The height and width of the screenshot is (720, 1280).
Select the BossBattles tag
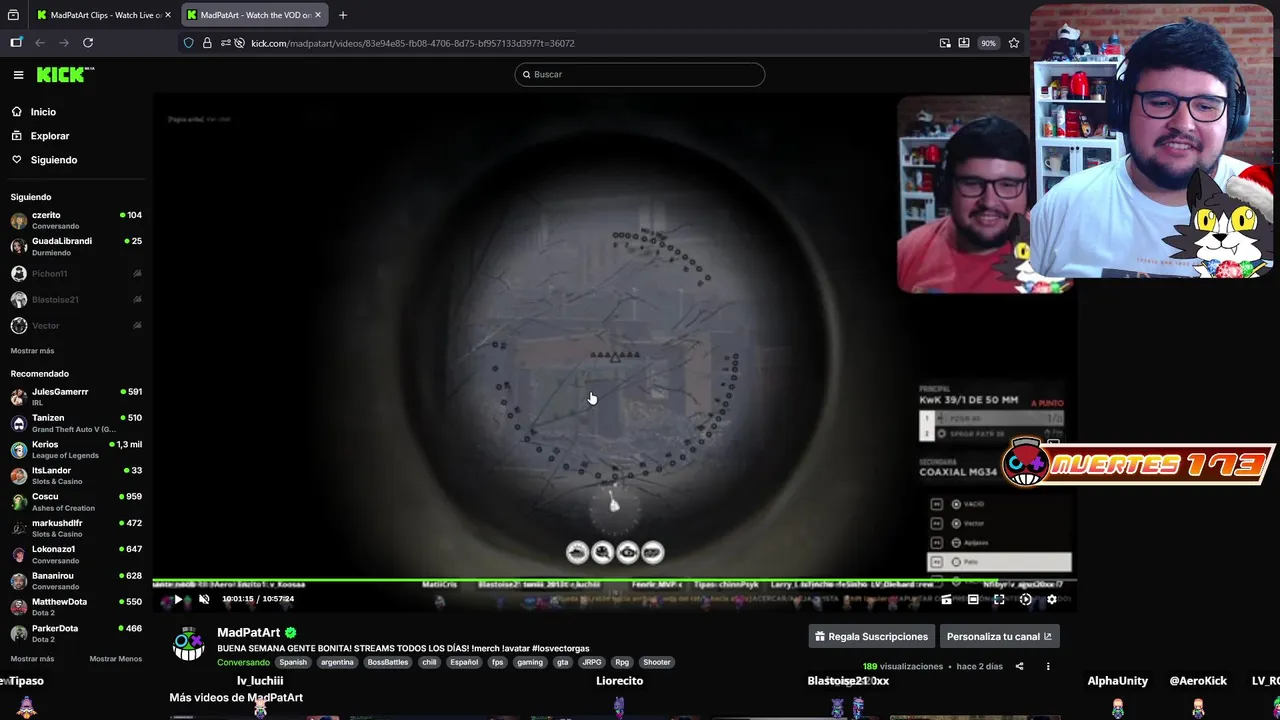[388, 662]
